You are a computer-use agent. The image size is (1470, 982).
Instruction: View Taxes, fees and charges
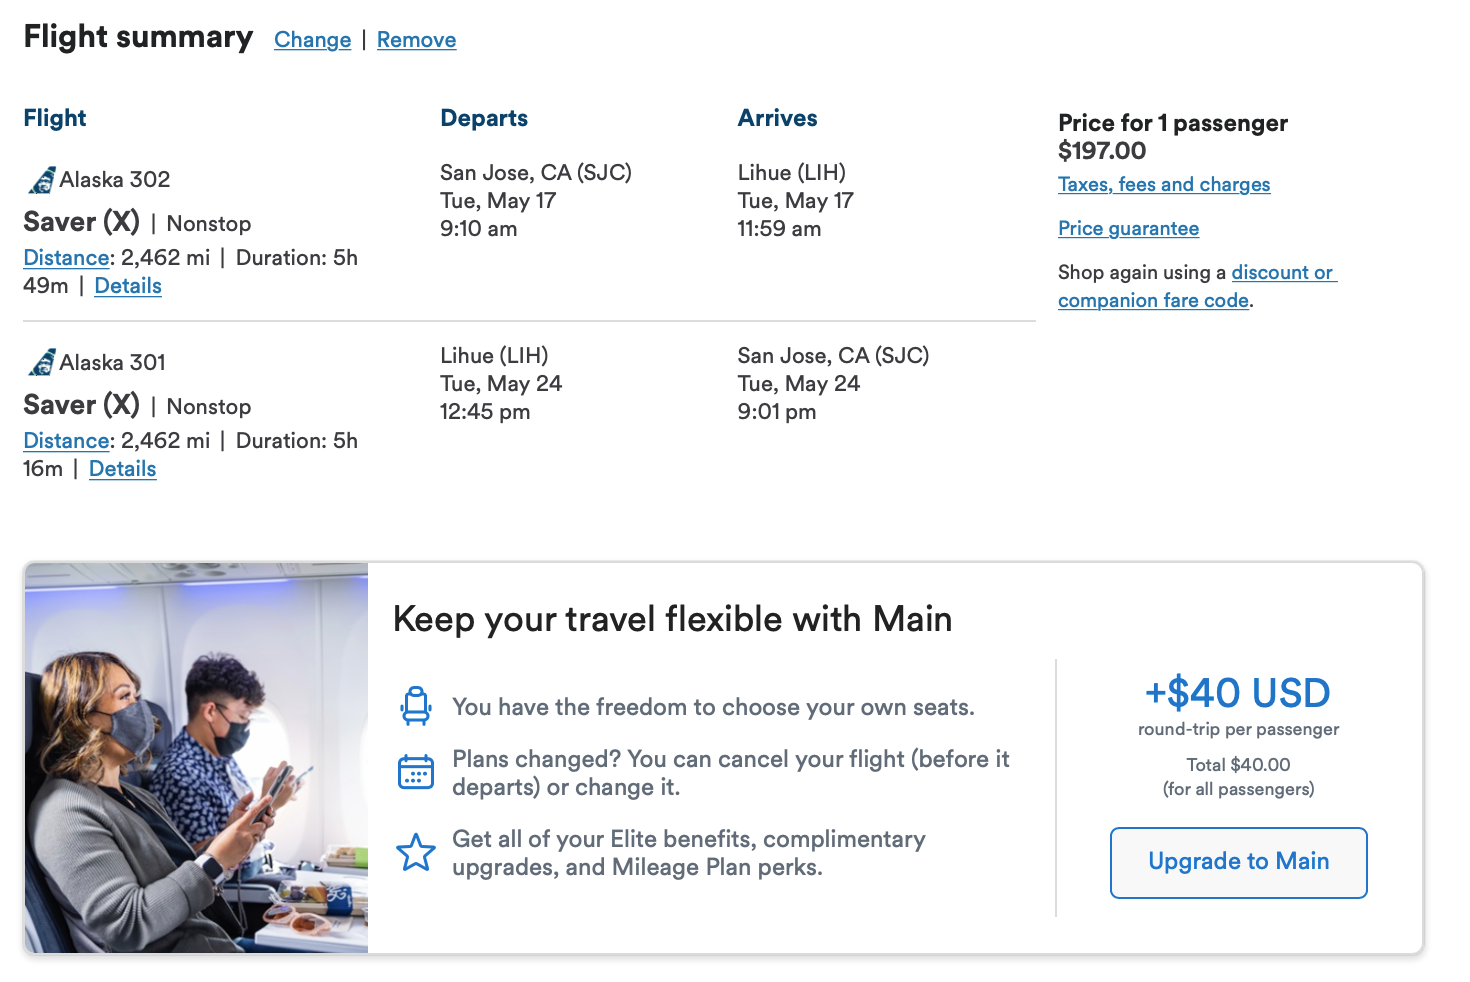click(x=1164, y=185)
